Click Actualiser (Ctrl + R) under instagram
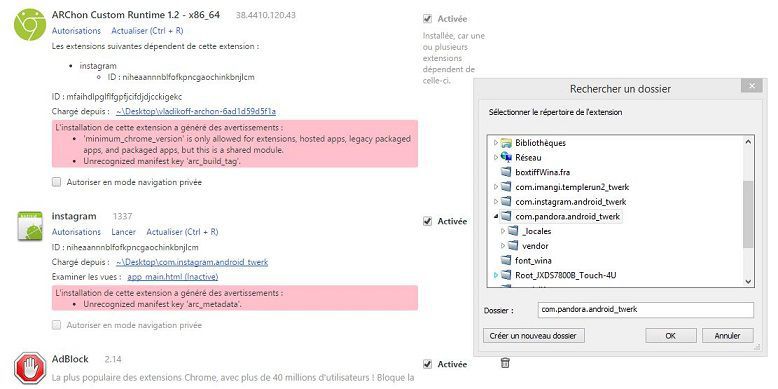This screenshot has height=389, width=778. click(182, 232)
